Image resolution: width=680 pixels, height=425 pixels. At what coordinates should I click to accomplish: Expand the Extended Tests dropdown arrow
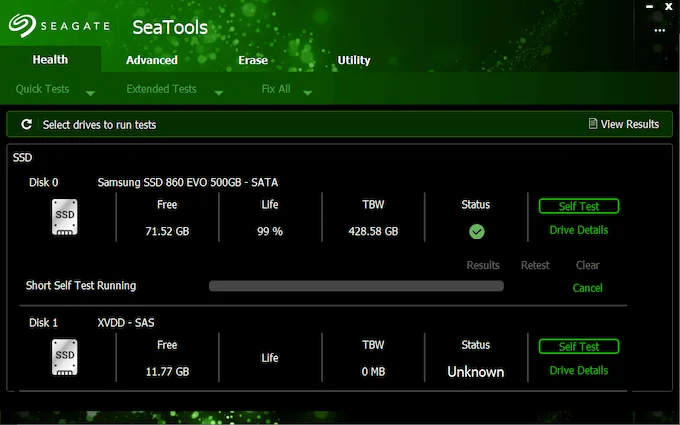point(219,93)
